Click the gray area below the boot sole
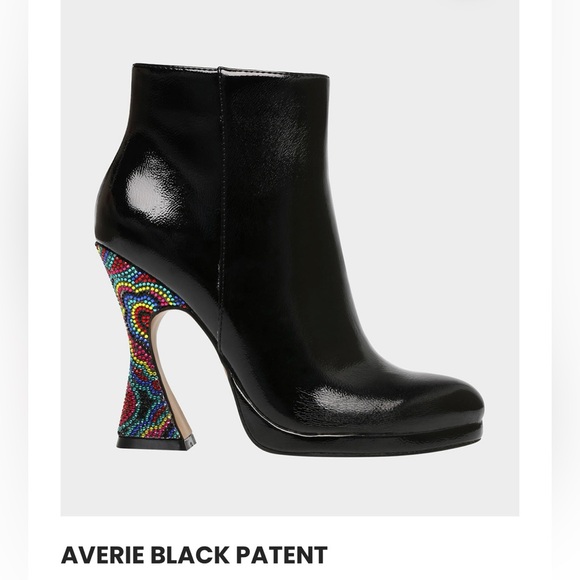 (290, 485)
